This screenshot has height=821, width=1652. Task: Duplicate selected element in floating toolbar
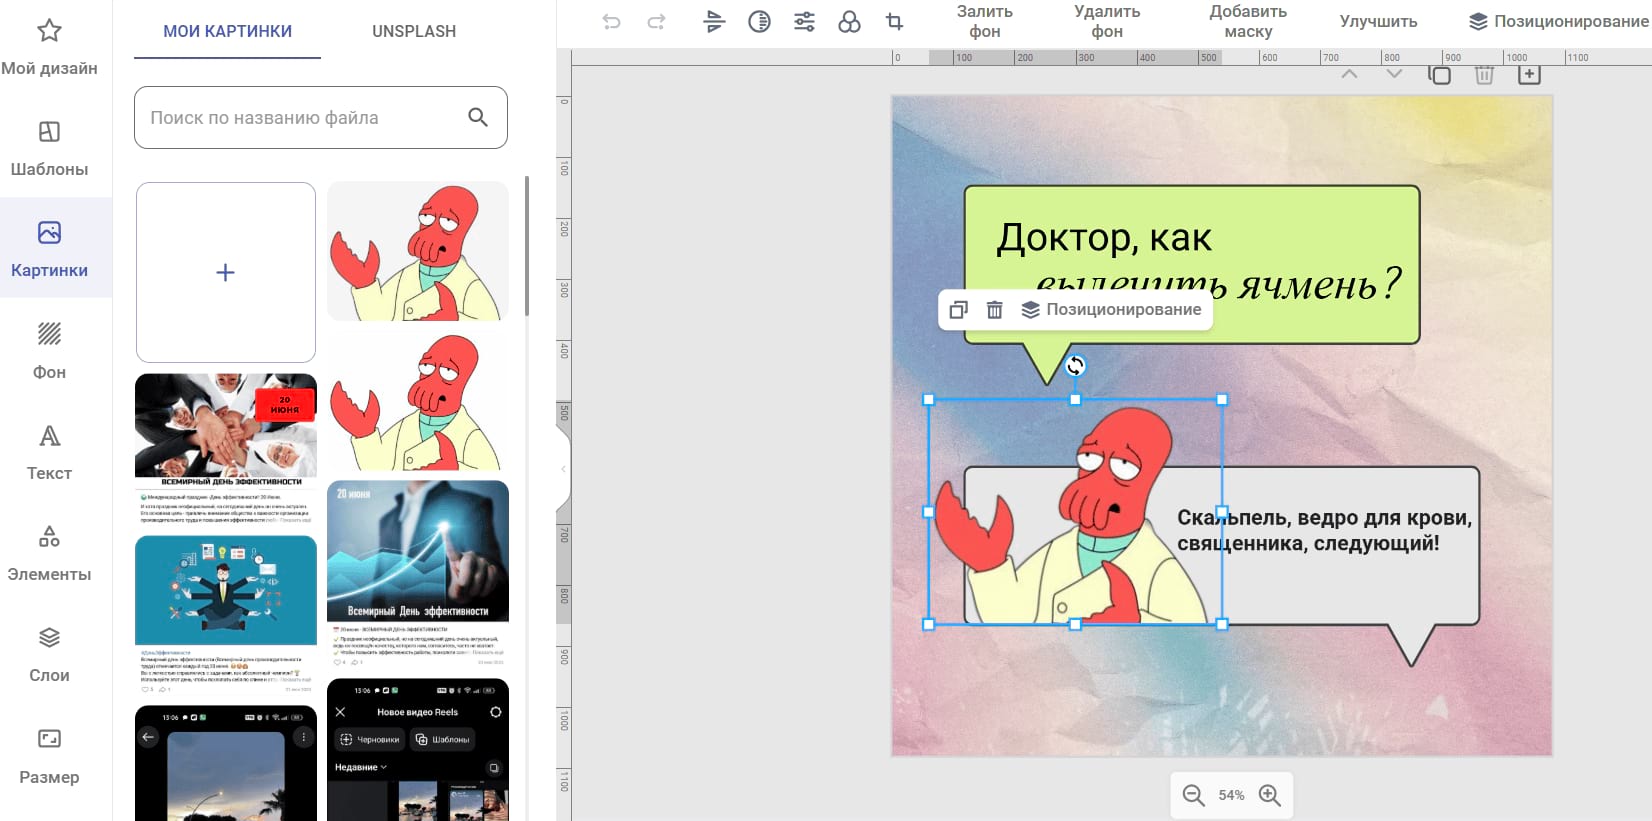(958, 310)
